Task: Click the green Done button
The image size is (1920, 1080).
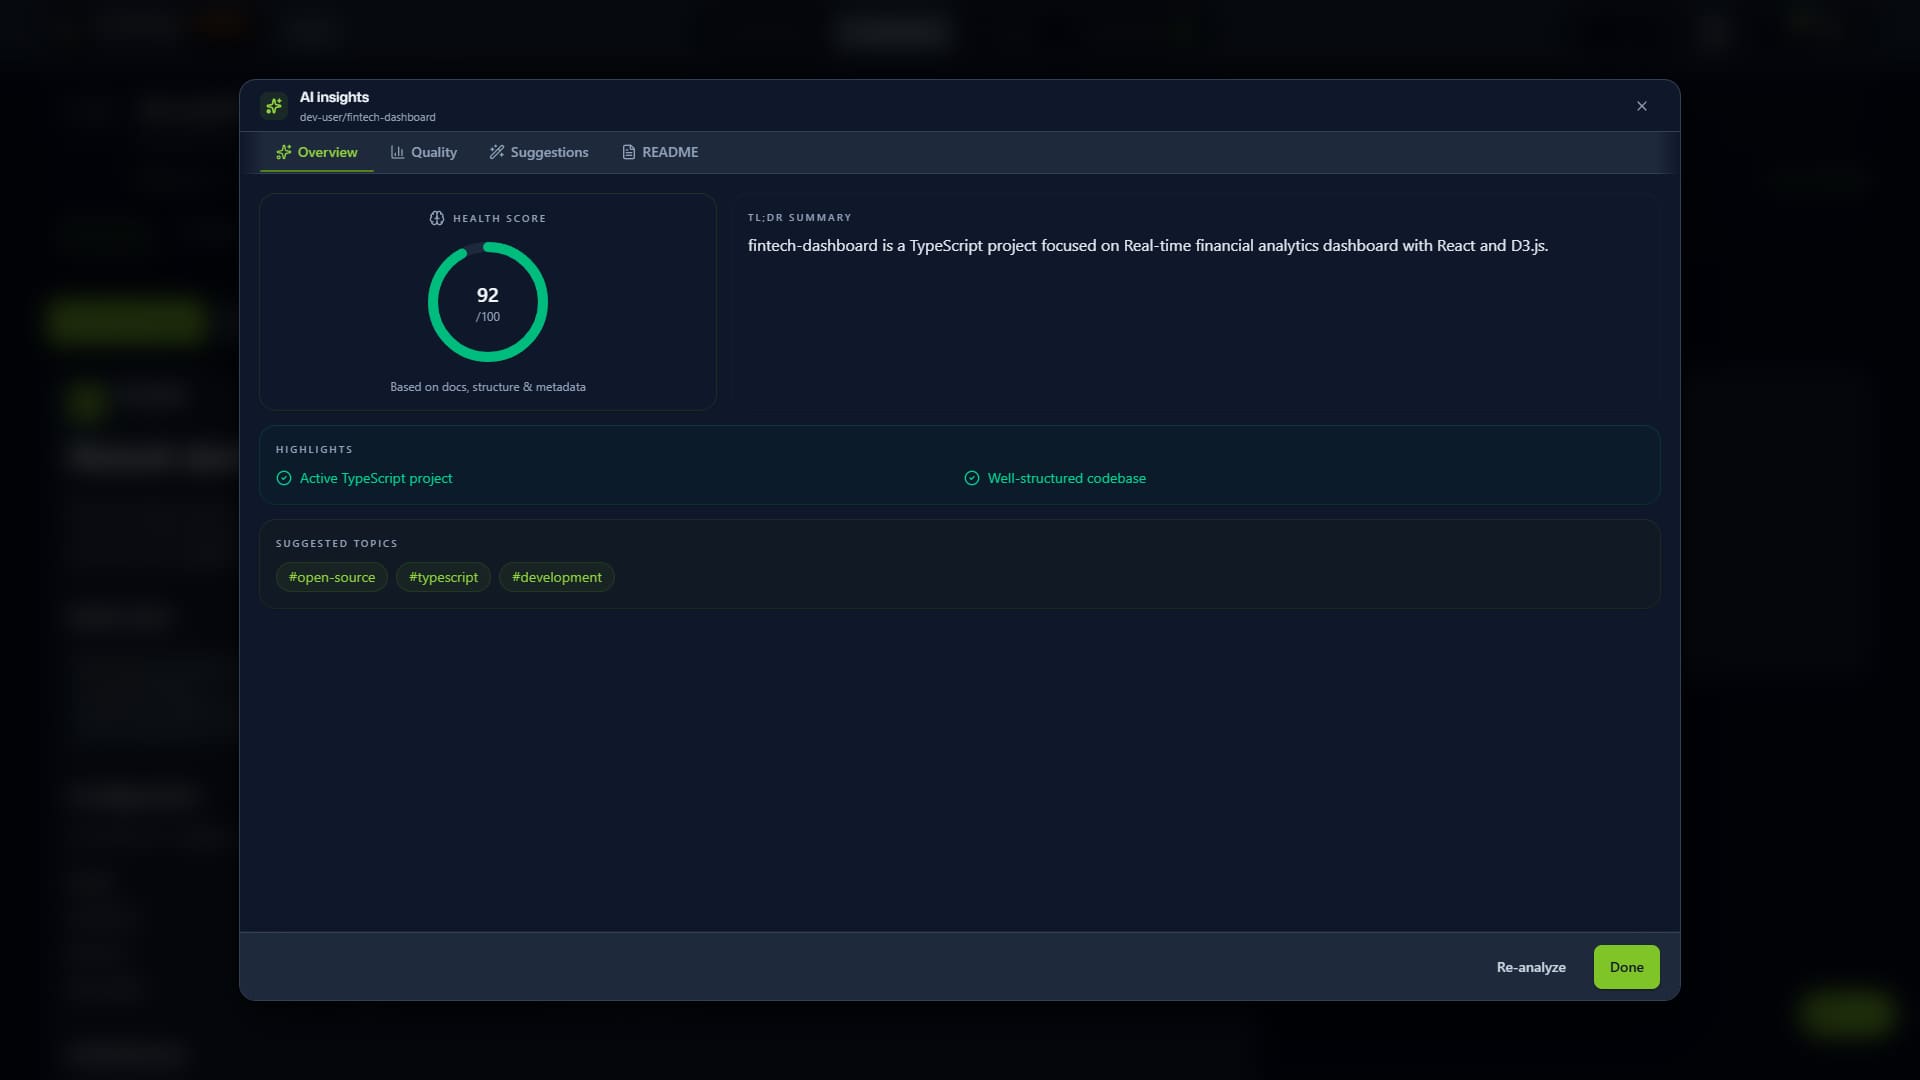Action: pyautogui.click(x=1627, y=967)
